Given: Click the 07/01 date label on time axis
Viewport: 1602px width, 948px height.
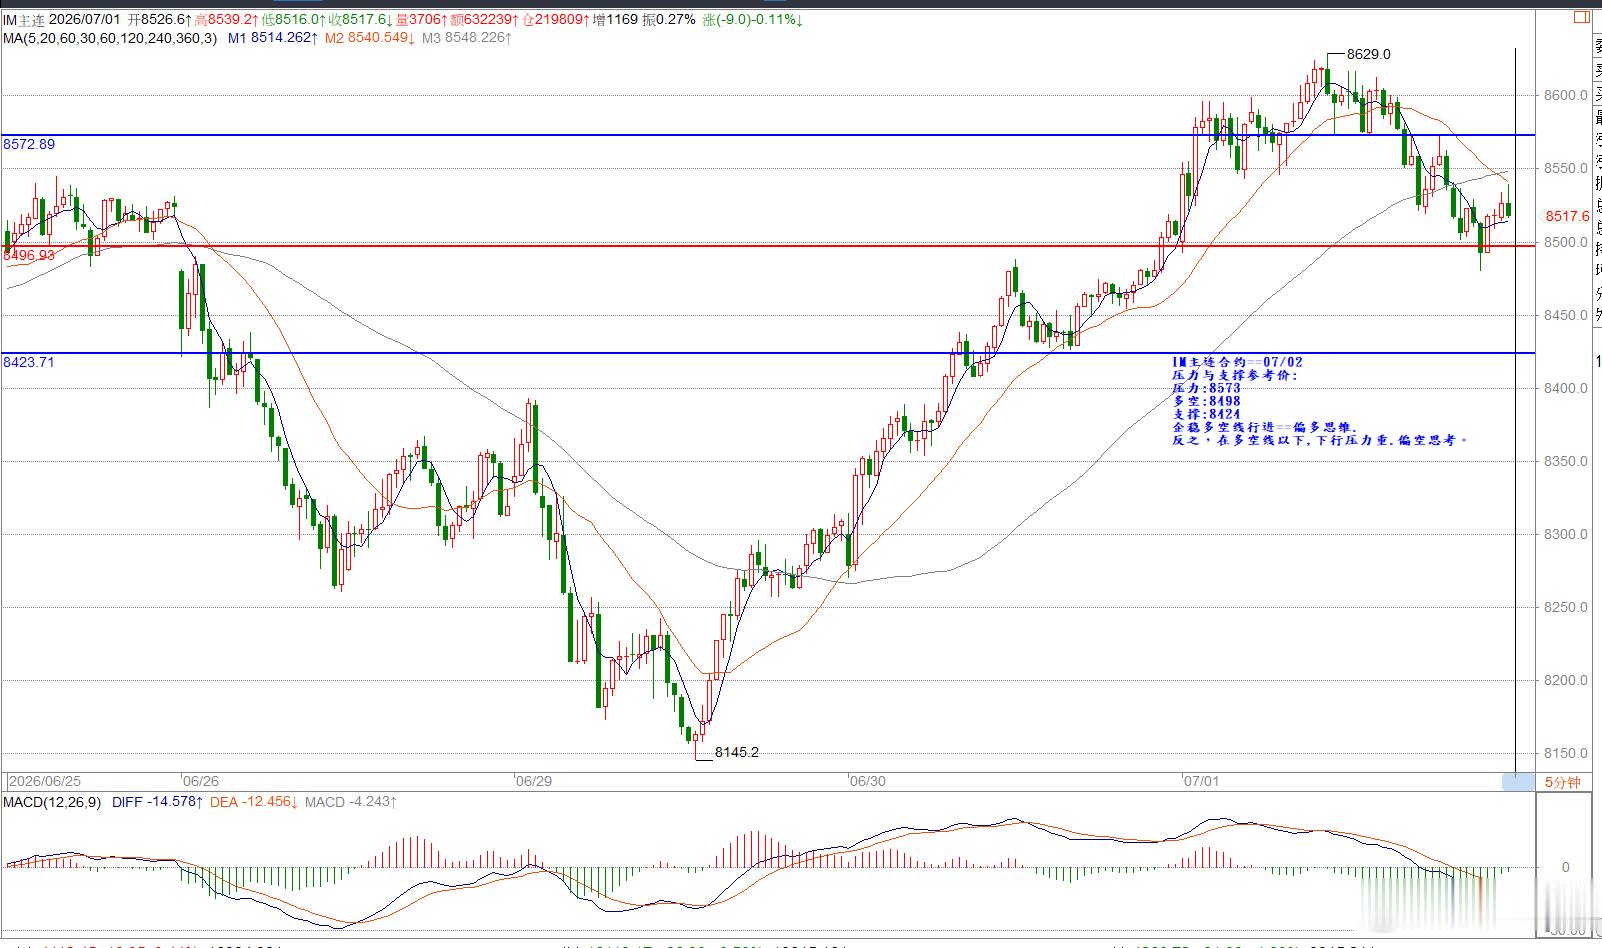Looking at the screenshot, I should click(x=1201, y=781).
